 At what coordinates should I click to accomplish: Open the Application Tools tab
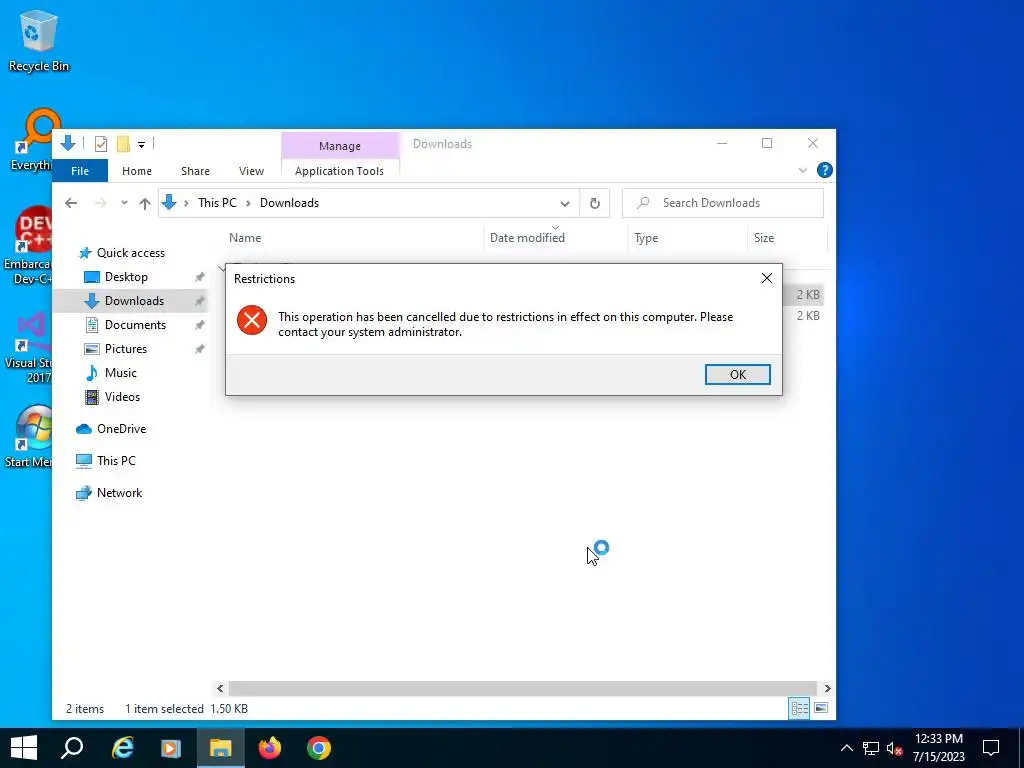click(339, 171)
